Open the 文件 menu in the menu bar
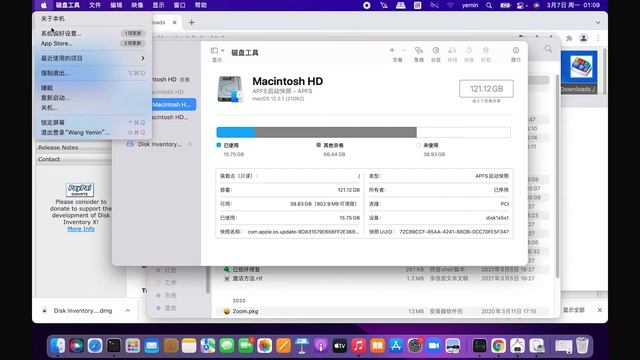The width and height of the screenshot is (640, 360). 95,5
